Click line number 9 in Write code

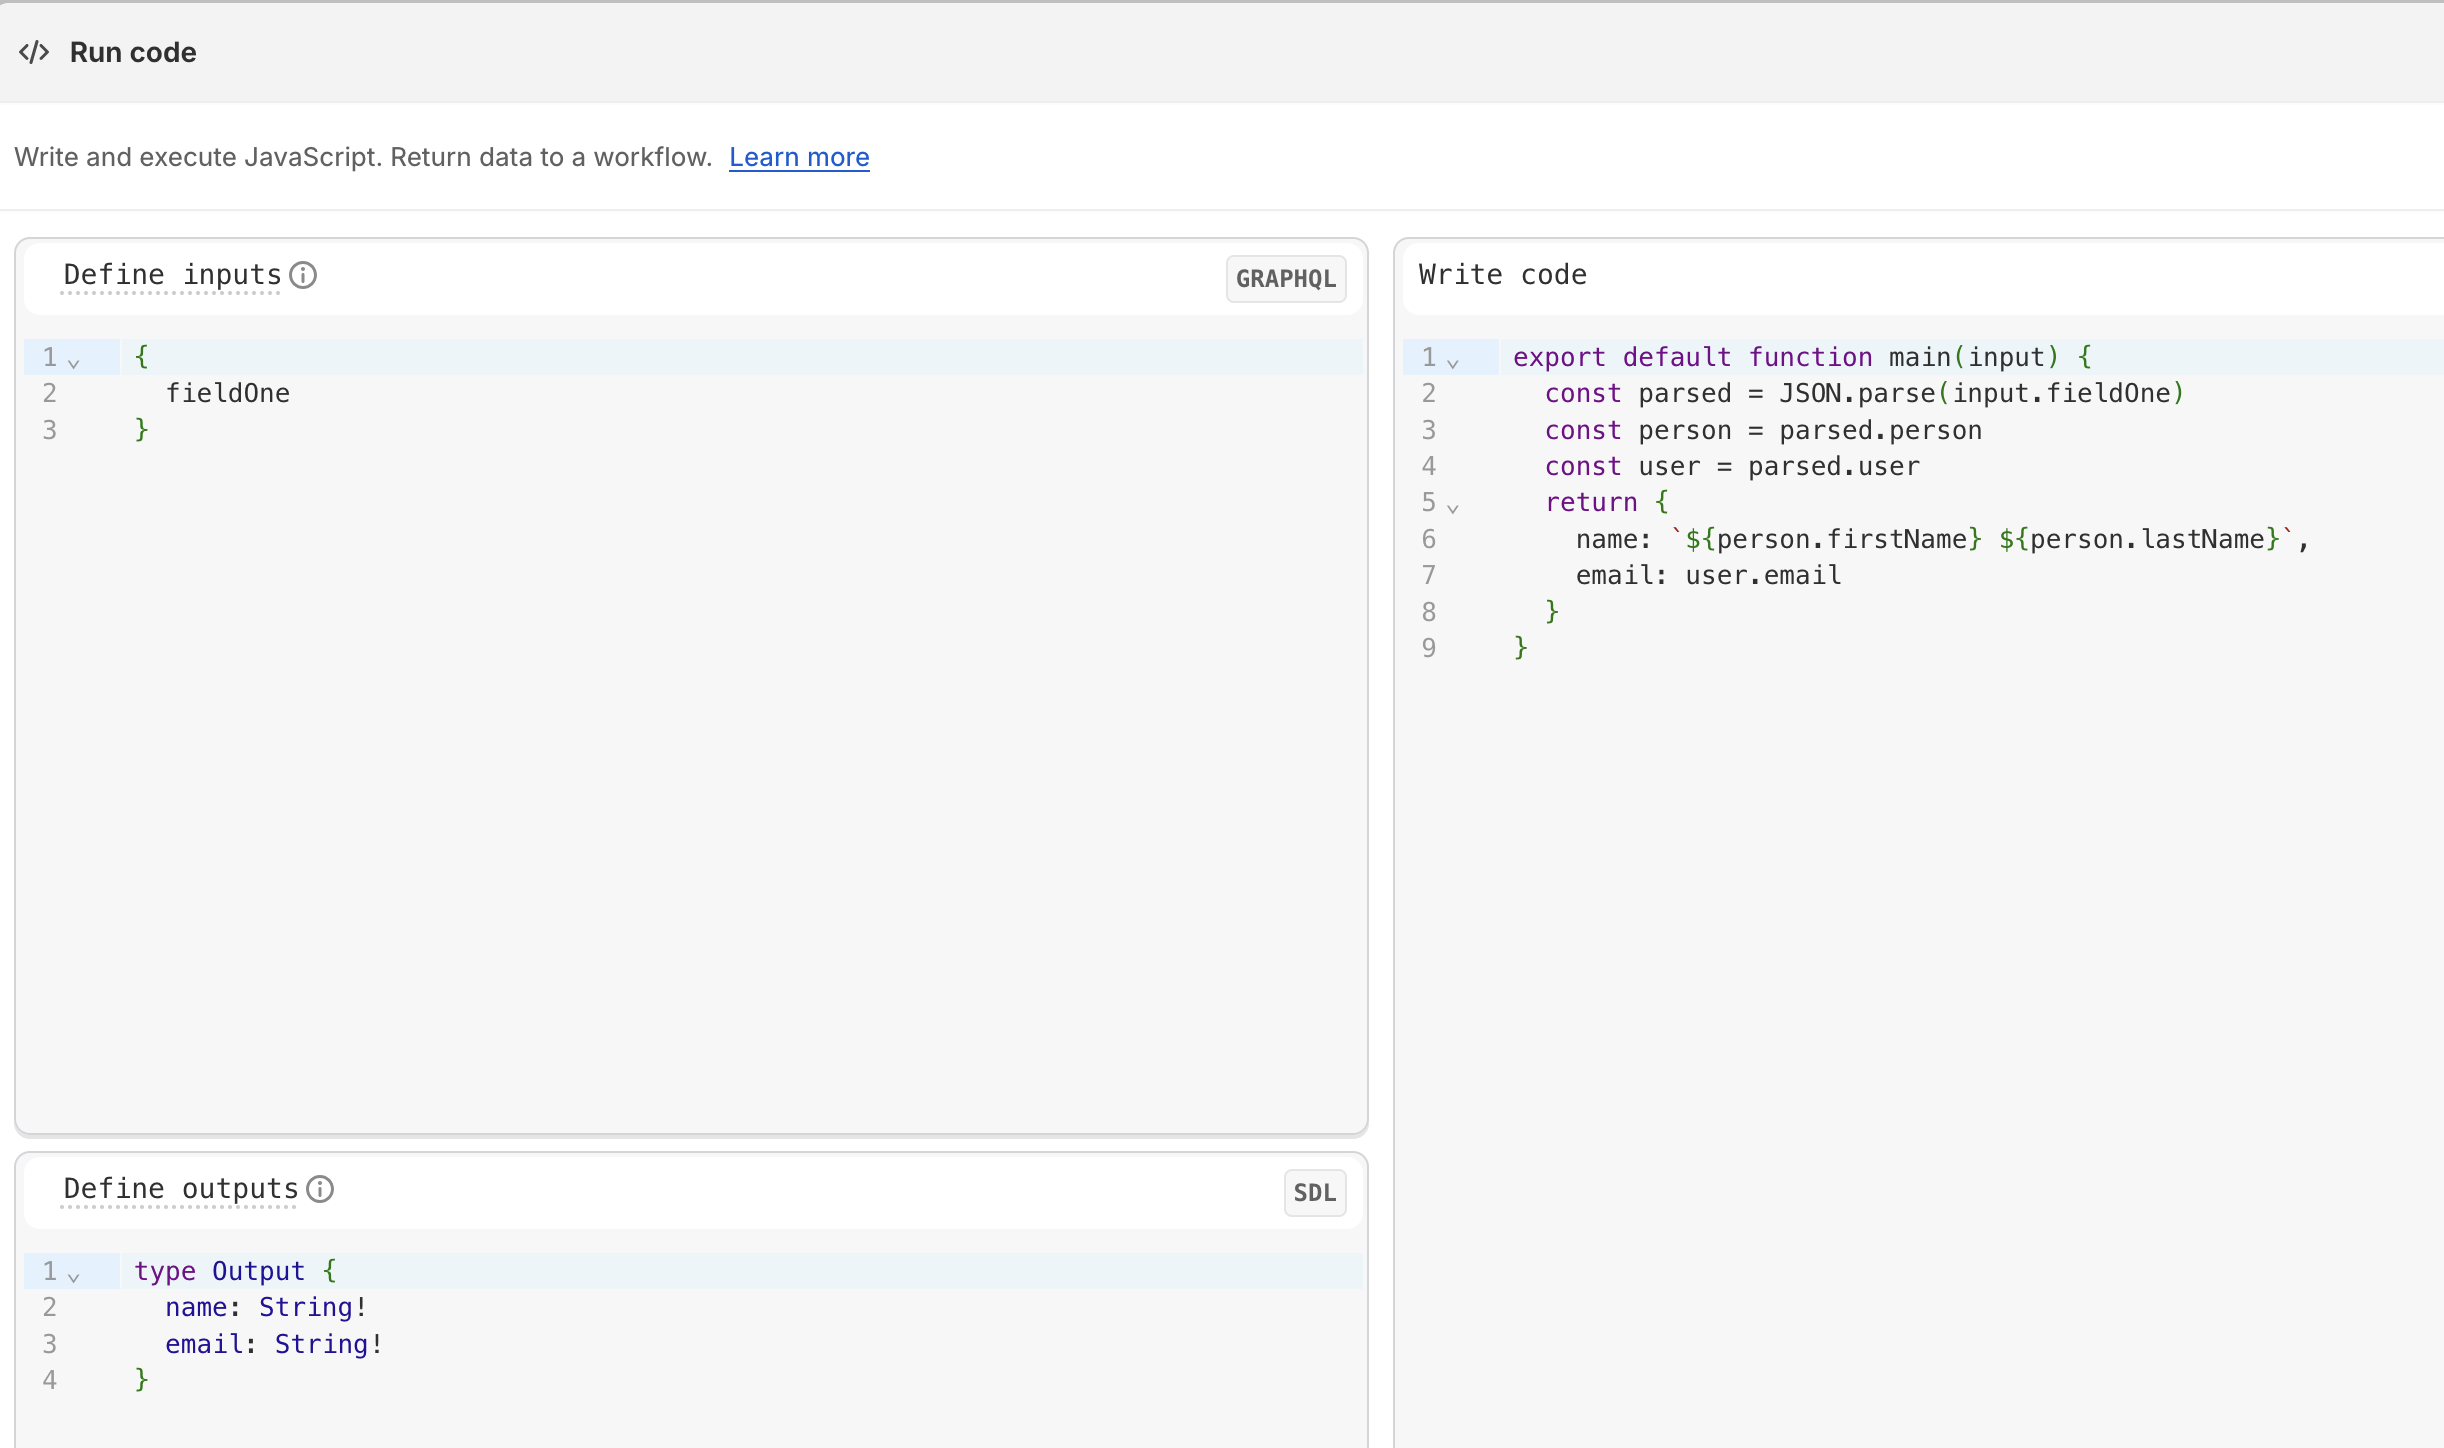point(1429,648)
